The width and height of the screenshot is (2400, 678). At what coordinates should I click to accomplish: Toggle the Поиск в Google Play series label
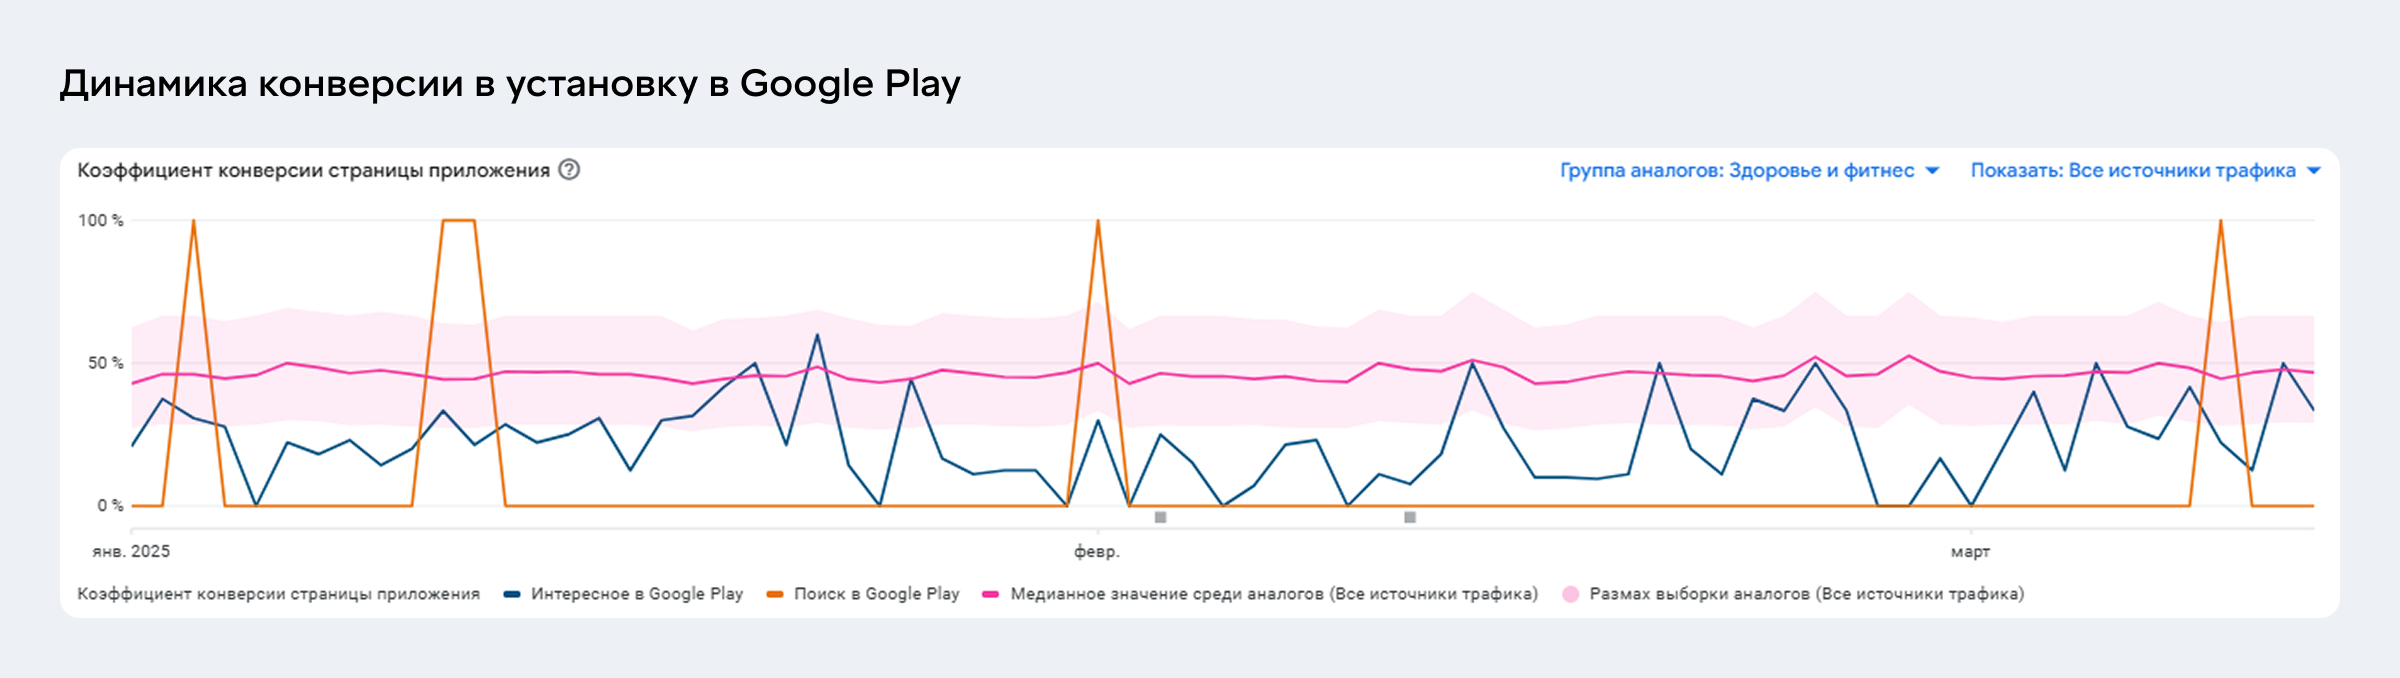coord(876,594)
